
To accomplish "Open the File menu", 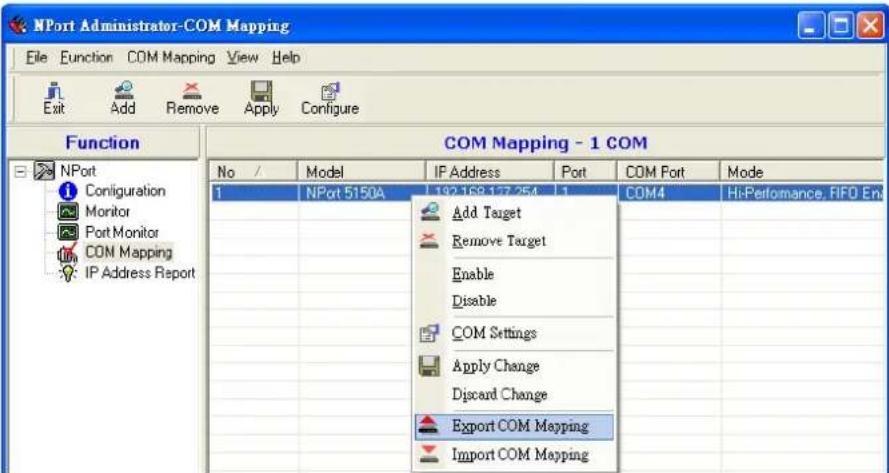I will 37,58.
